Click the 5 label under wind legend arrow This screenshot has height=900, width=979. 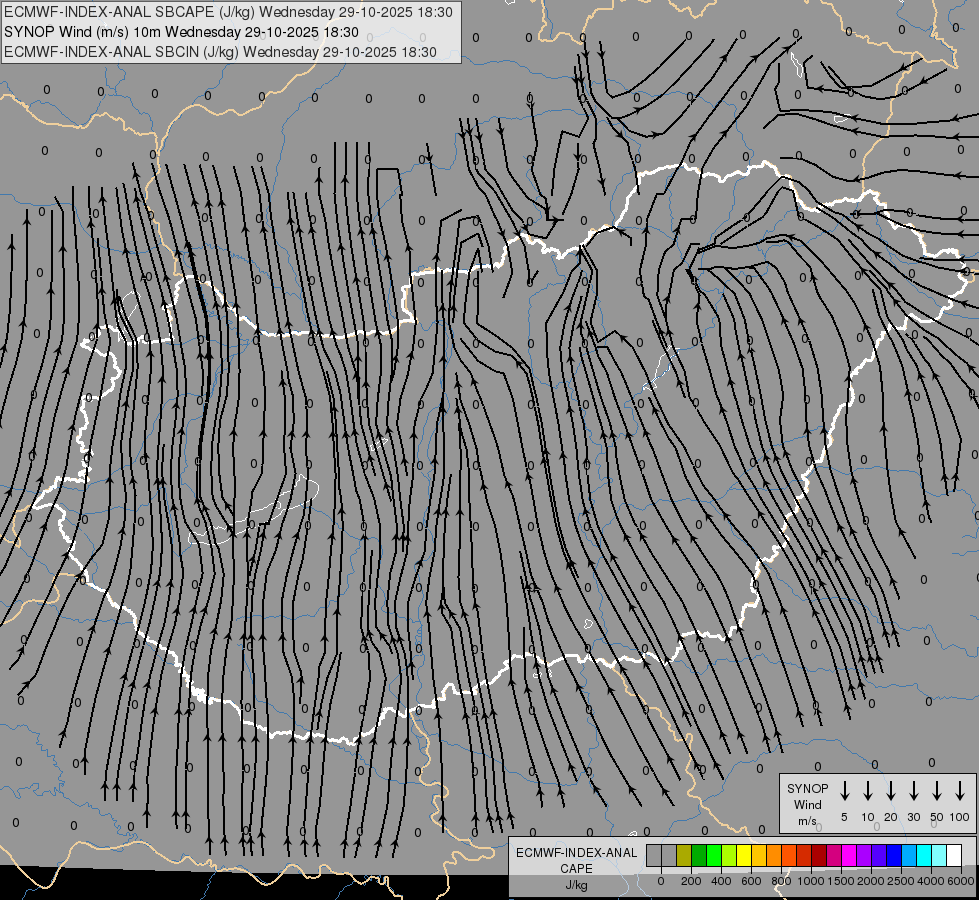[x=844, y=817]
